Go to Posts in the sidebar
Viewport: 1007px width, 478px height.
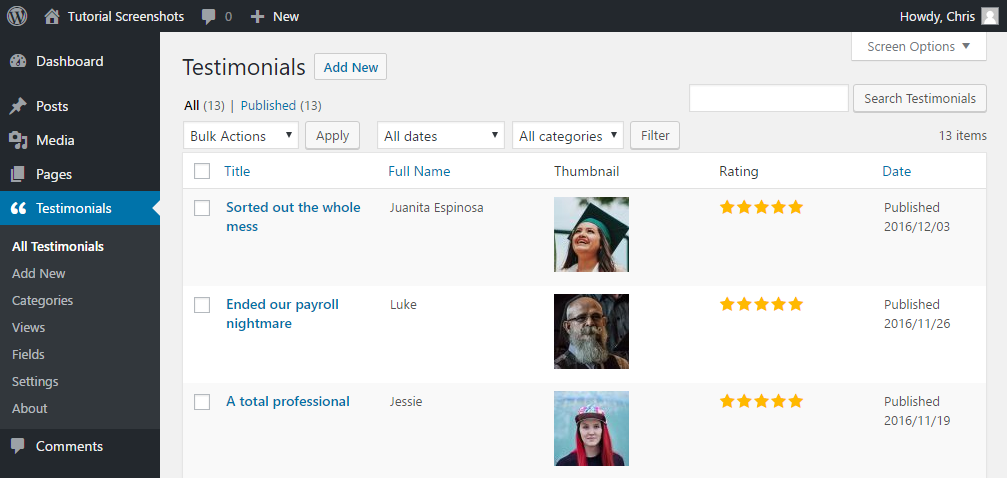(x=52, y=106)
